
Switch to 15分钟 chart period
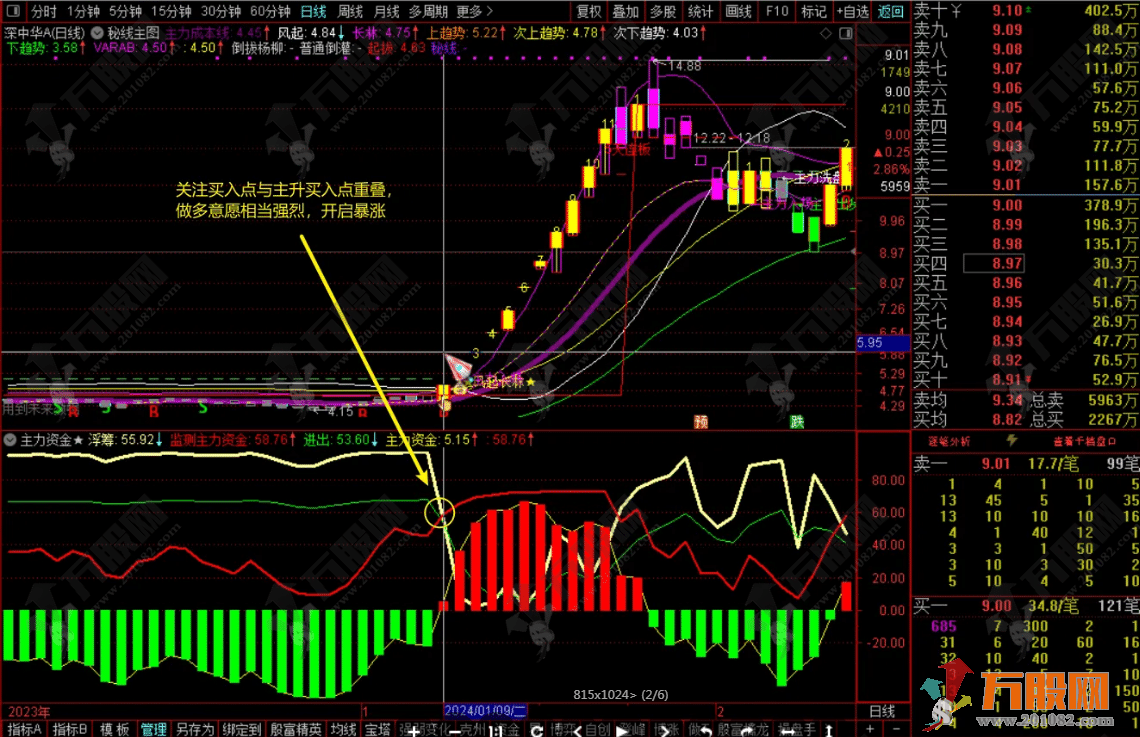point(171,11)
